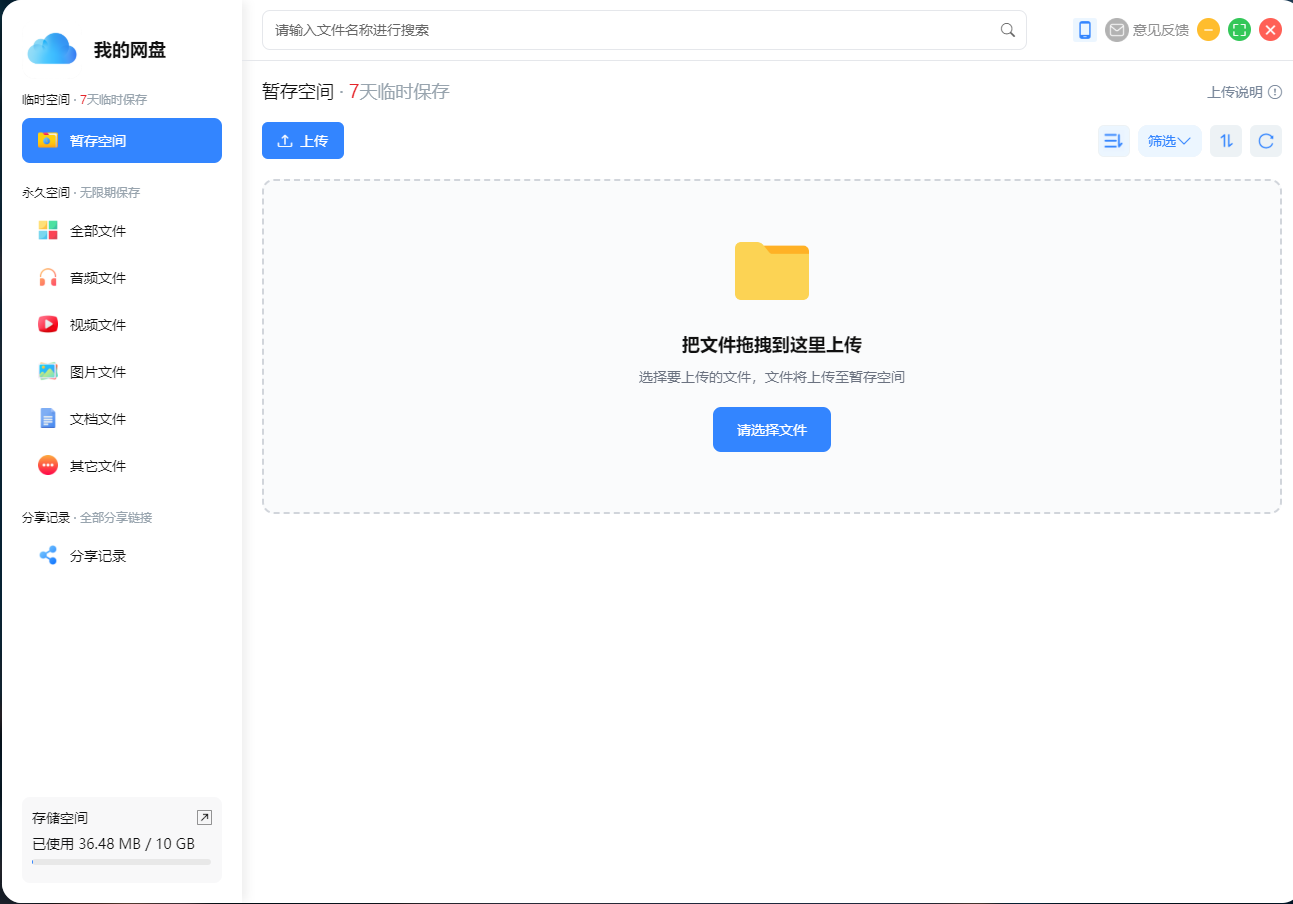Click the refresh icon
Image resolution: width=1293 pixels, height=904 pixels.
(x=1266, y=141)
